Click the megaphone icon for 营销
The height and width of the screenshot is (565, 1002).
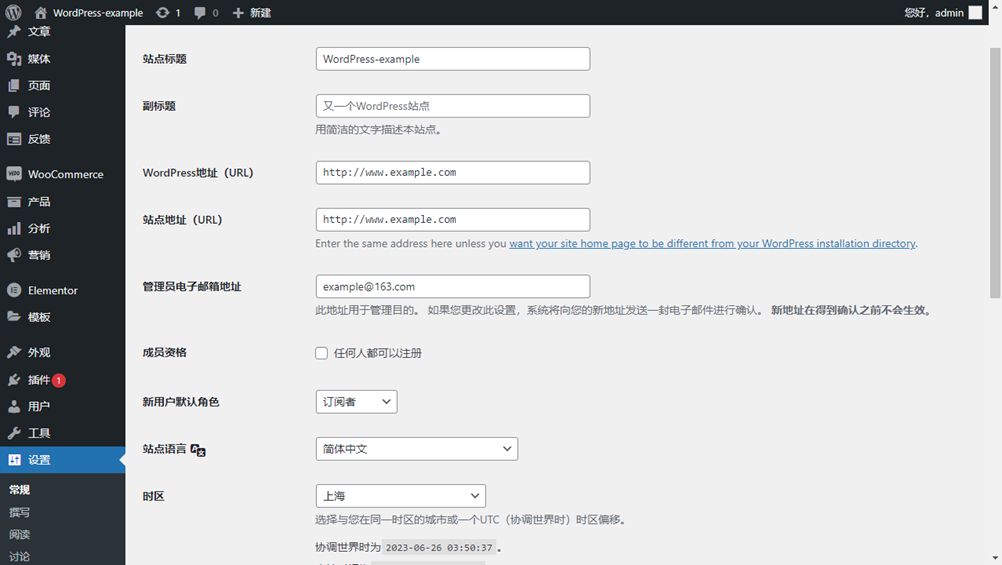pyautogui.click(x=14, y=255)
